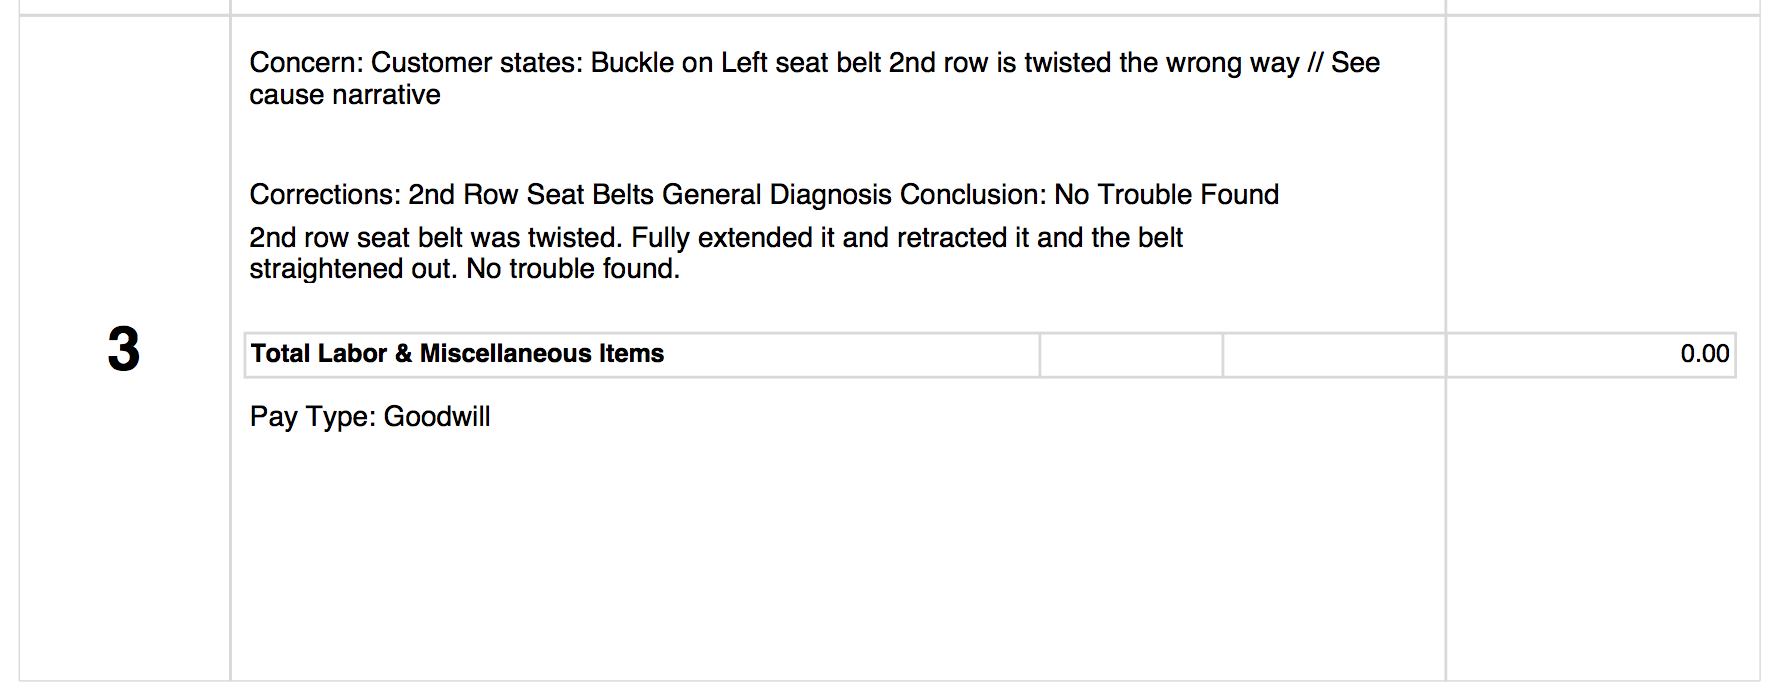Click the second empty cell before the amount
Image resolution: width=1782 pixels, height=698 pixels.
(1334, 354)
